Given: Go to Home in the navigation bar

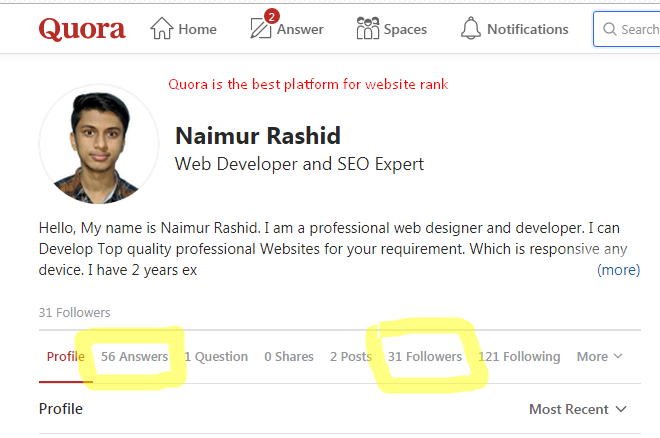Looking at the screenshot, I should point(184,29).
